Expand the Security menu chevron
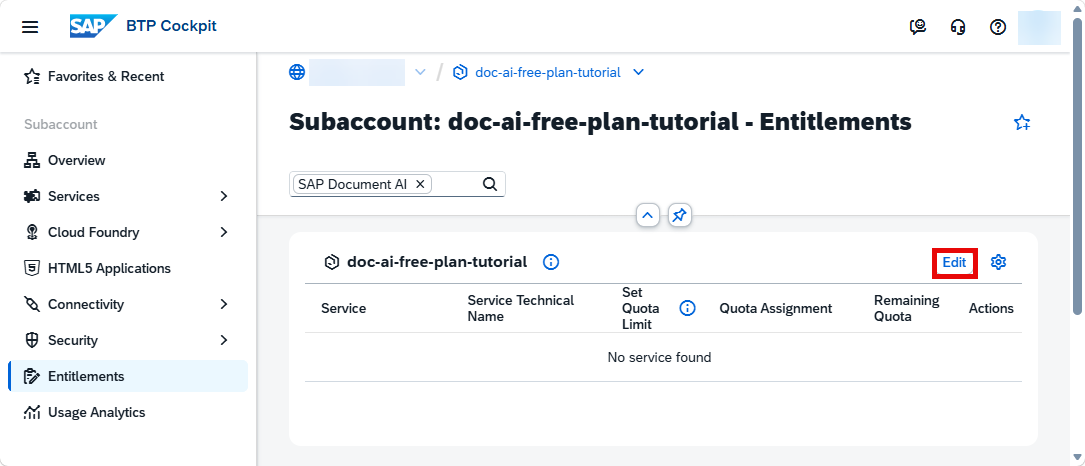Screen dimensions: 1085x466 [224, 340]
